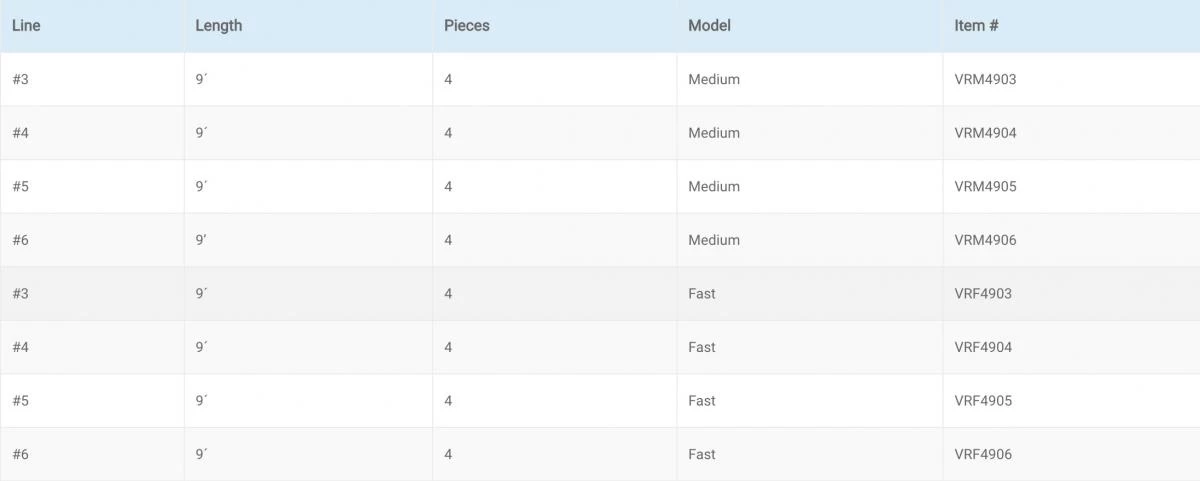The width and height of the screenshot is (1200, 481).
Task: Click the Line column header
Action: 26,26
